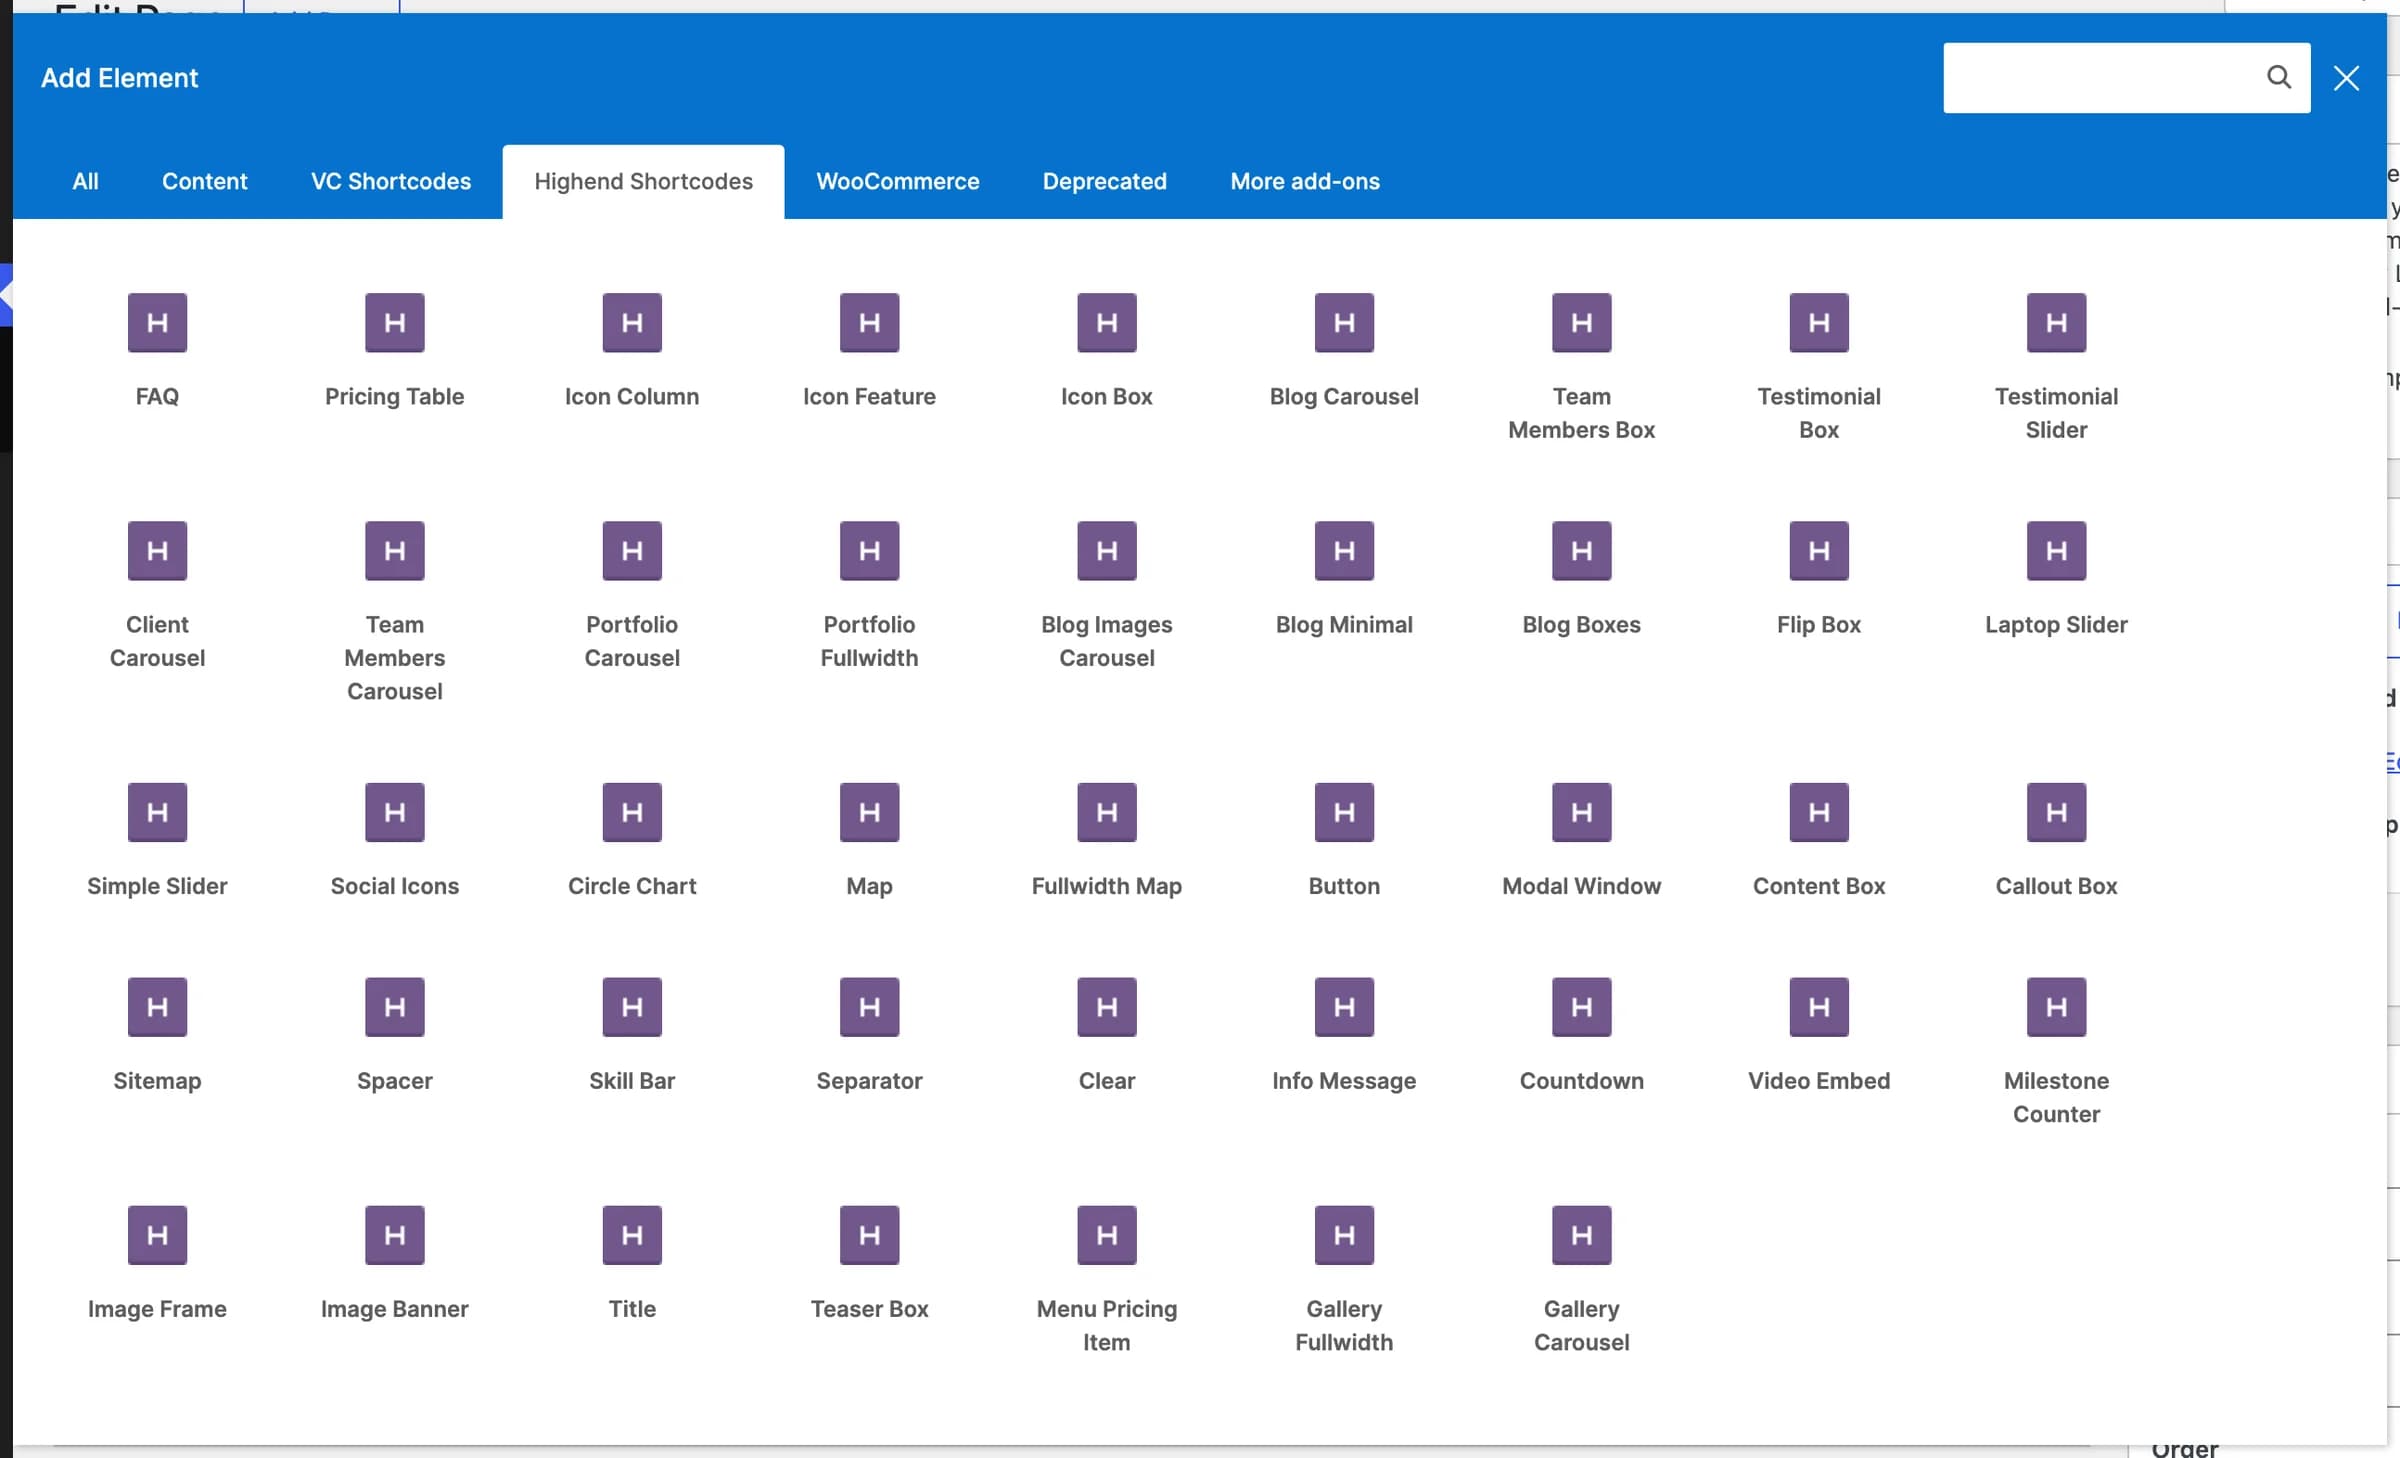2400x1458 pixels.
Task: Add the Image Banner element
Action: (395, 1263)
